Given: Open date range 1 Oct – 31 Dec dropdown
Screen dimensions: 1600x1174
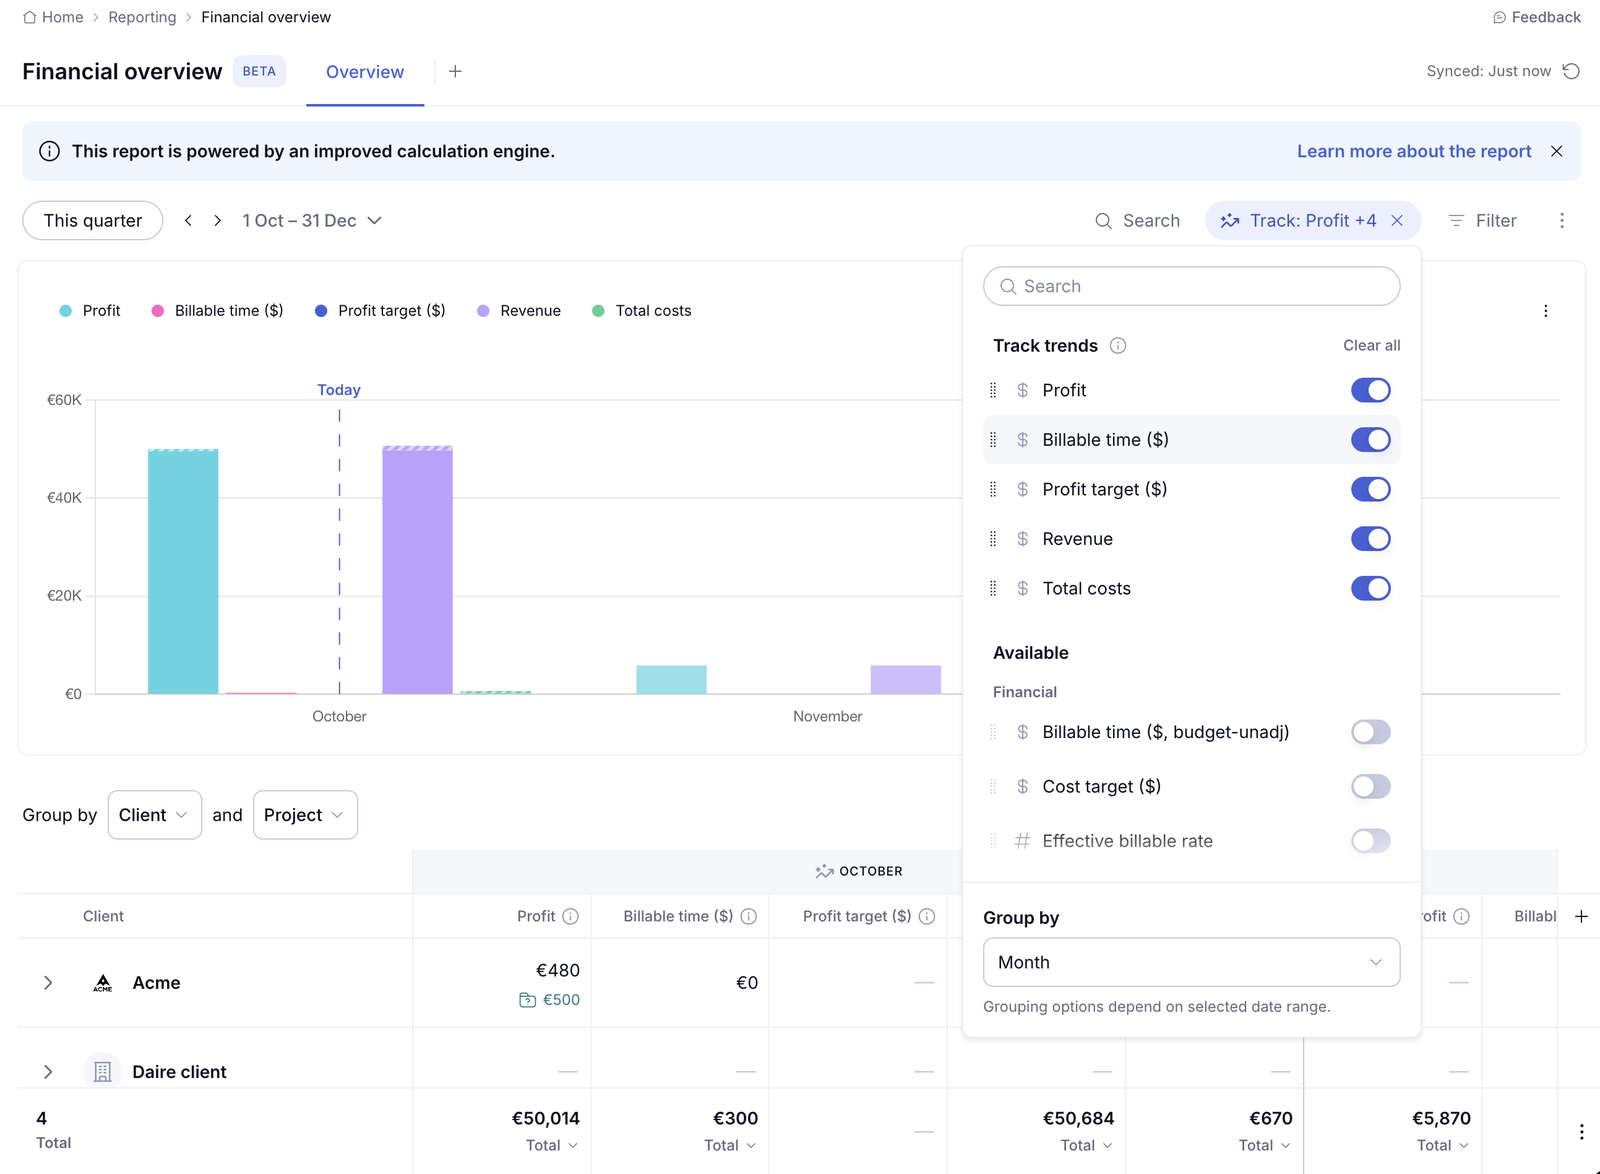Looking at the screenshot, I should (312, 220).
